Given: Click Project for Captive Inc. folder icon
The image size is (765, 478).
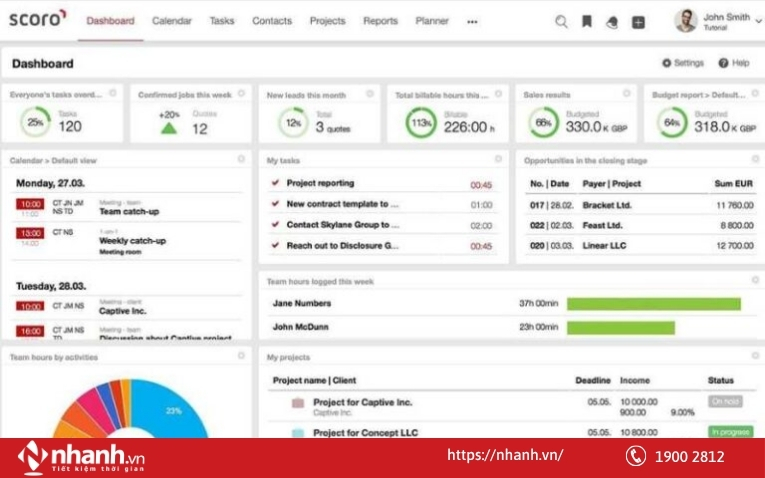Looking at the screenshot, I should coord(298,403).
